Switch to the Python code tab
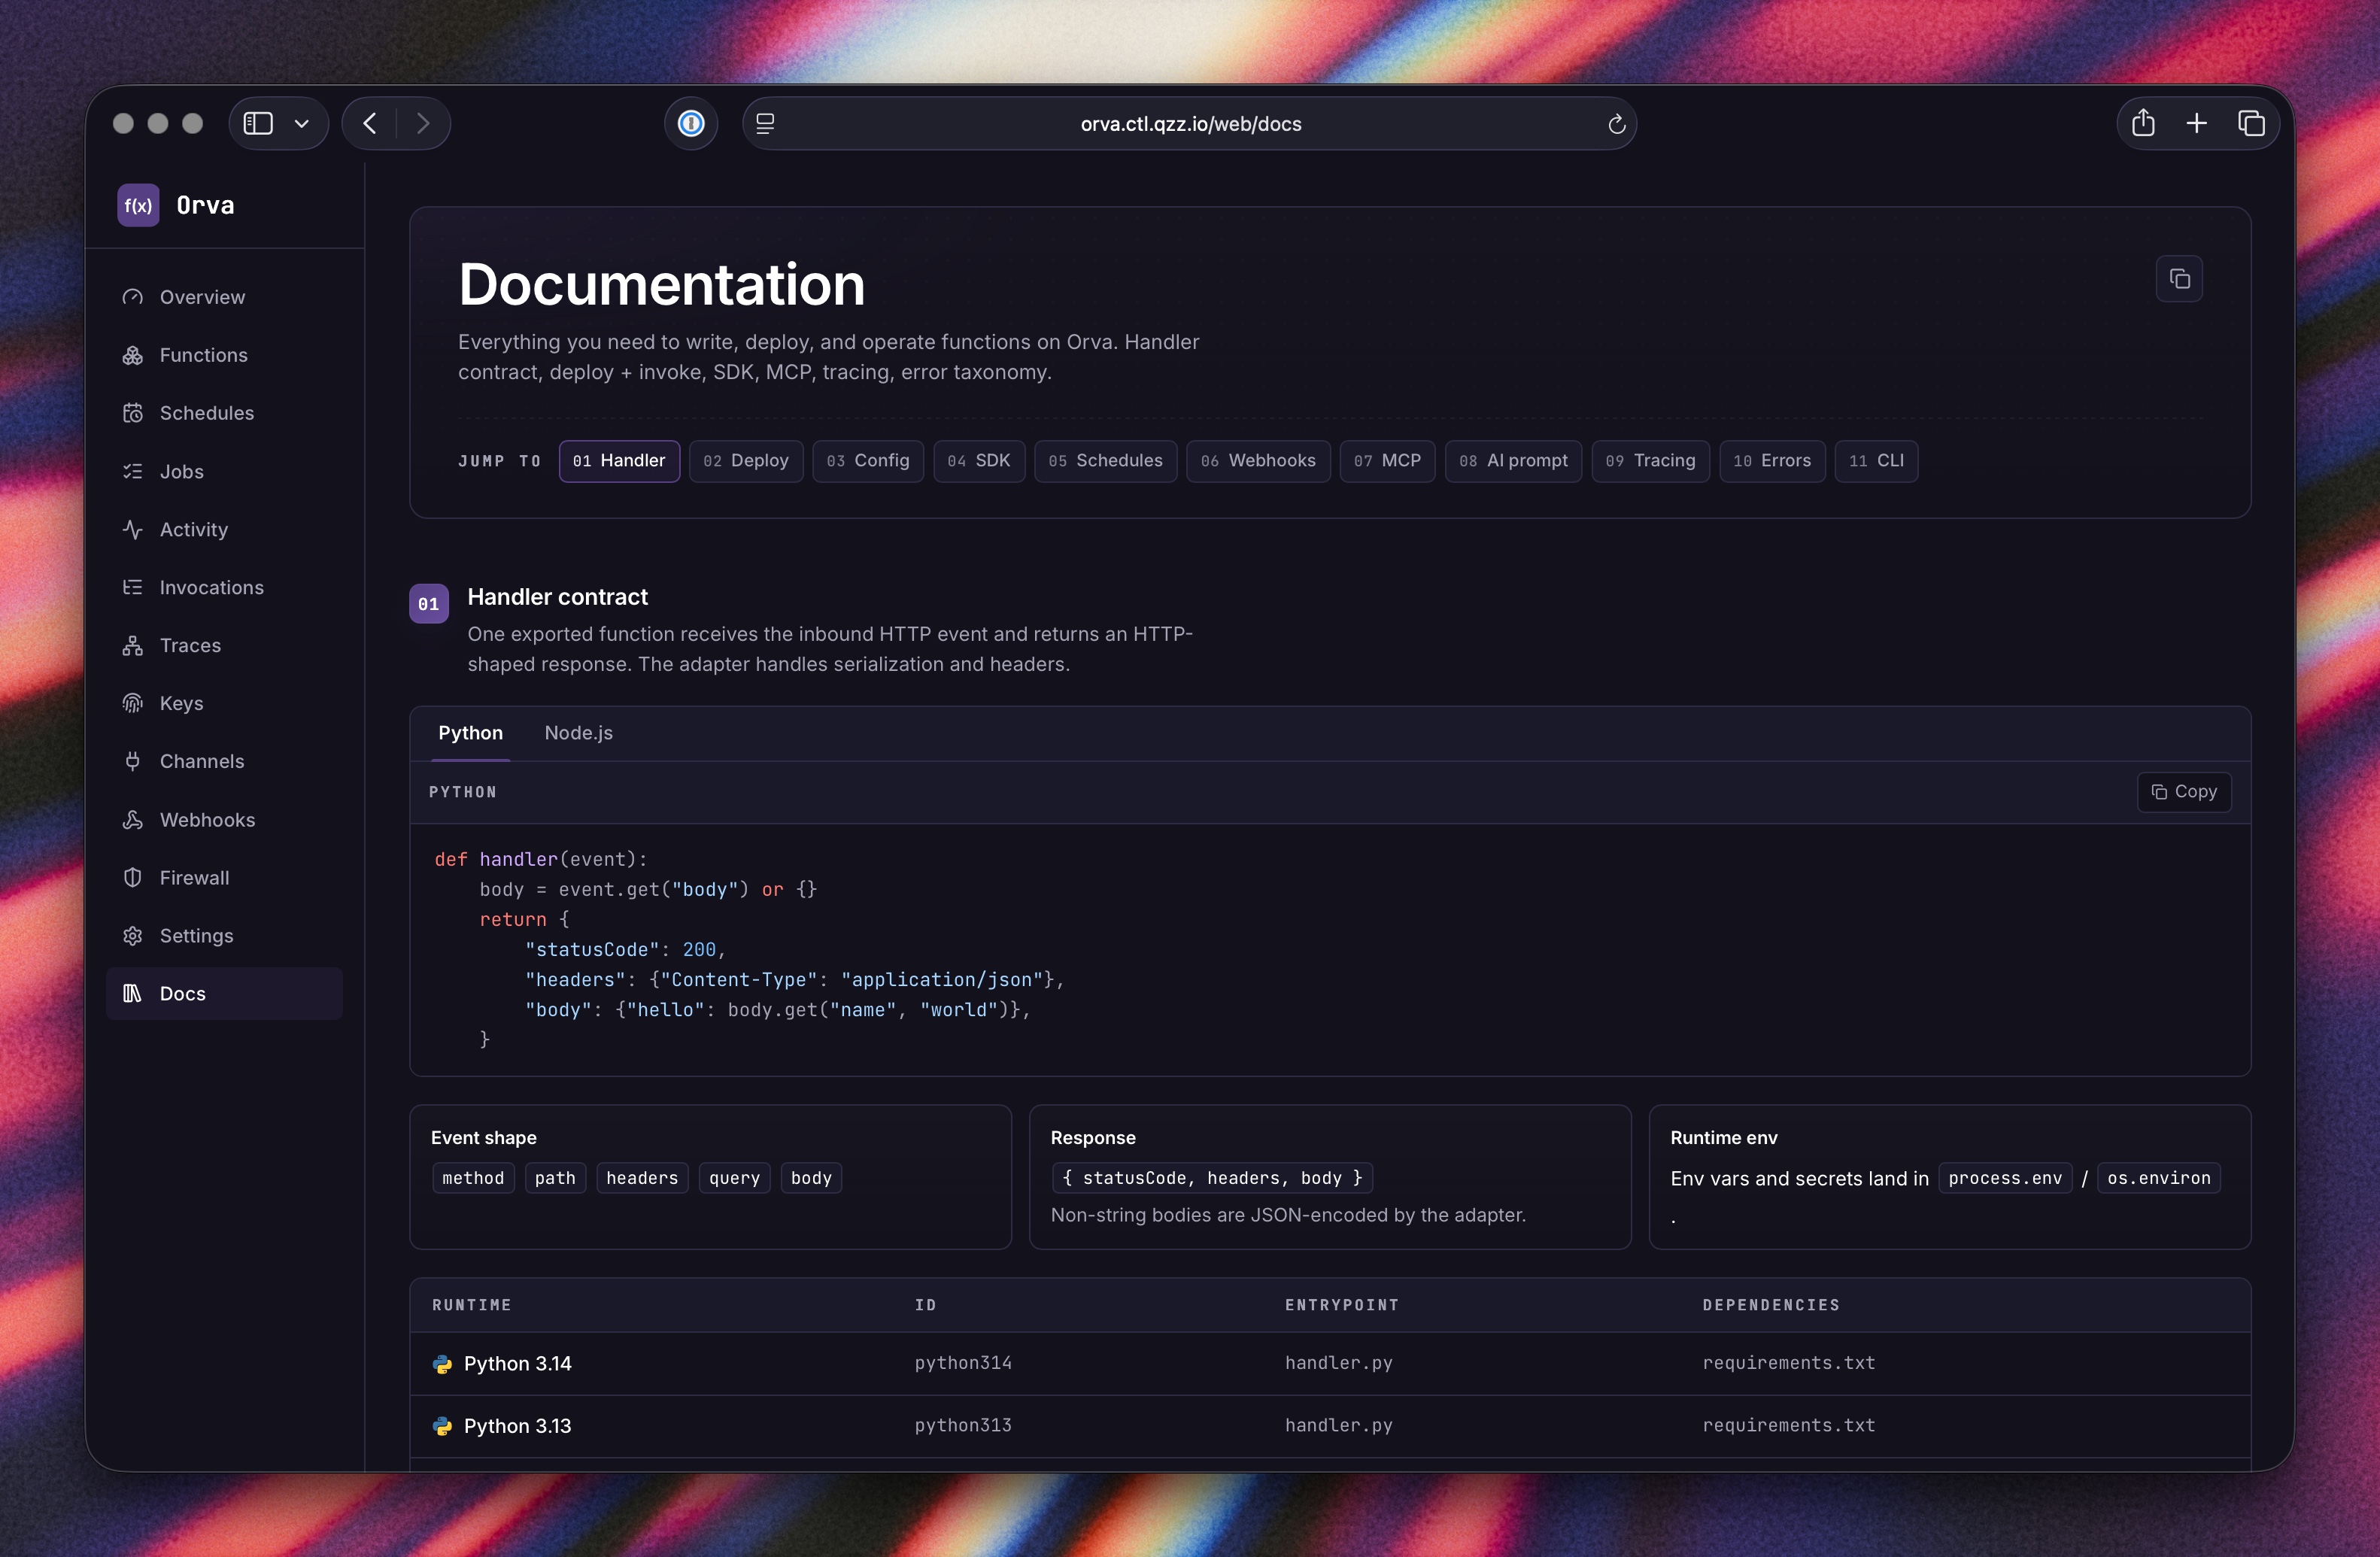Screen dimensions: 2380x1557 point(470,733)
